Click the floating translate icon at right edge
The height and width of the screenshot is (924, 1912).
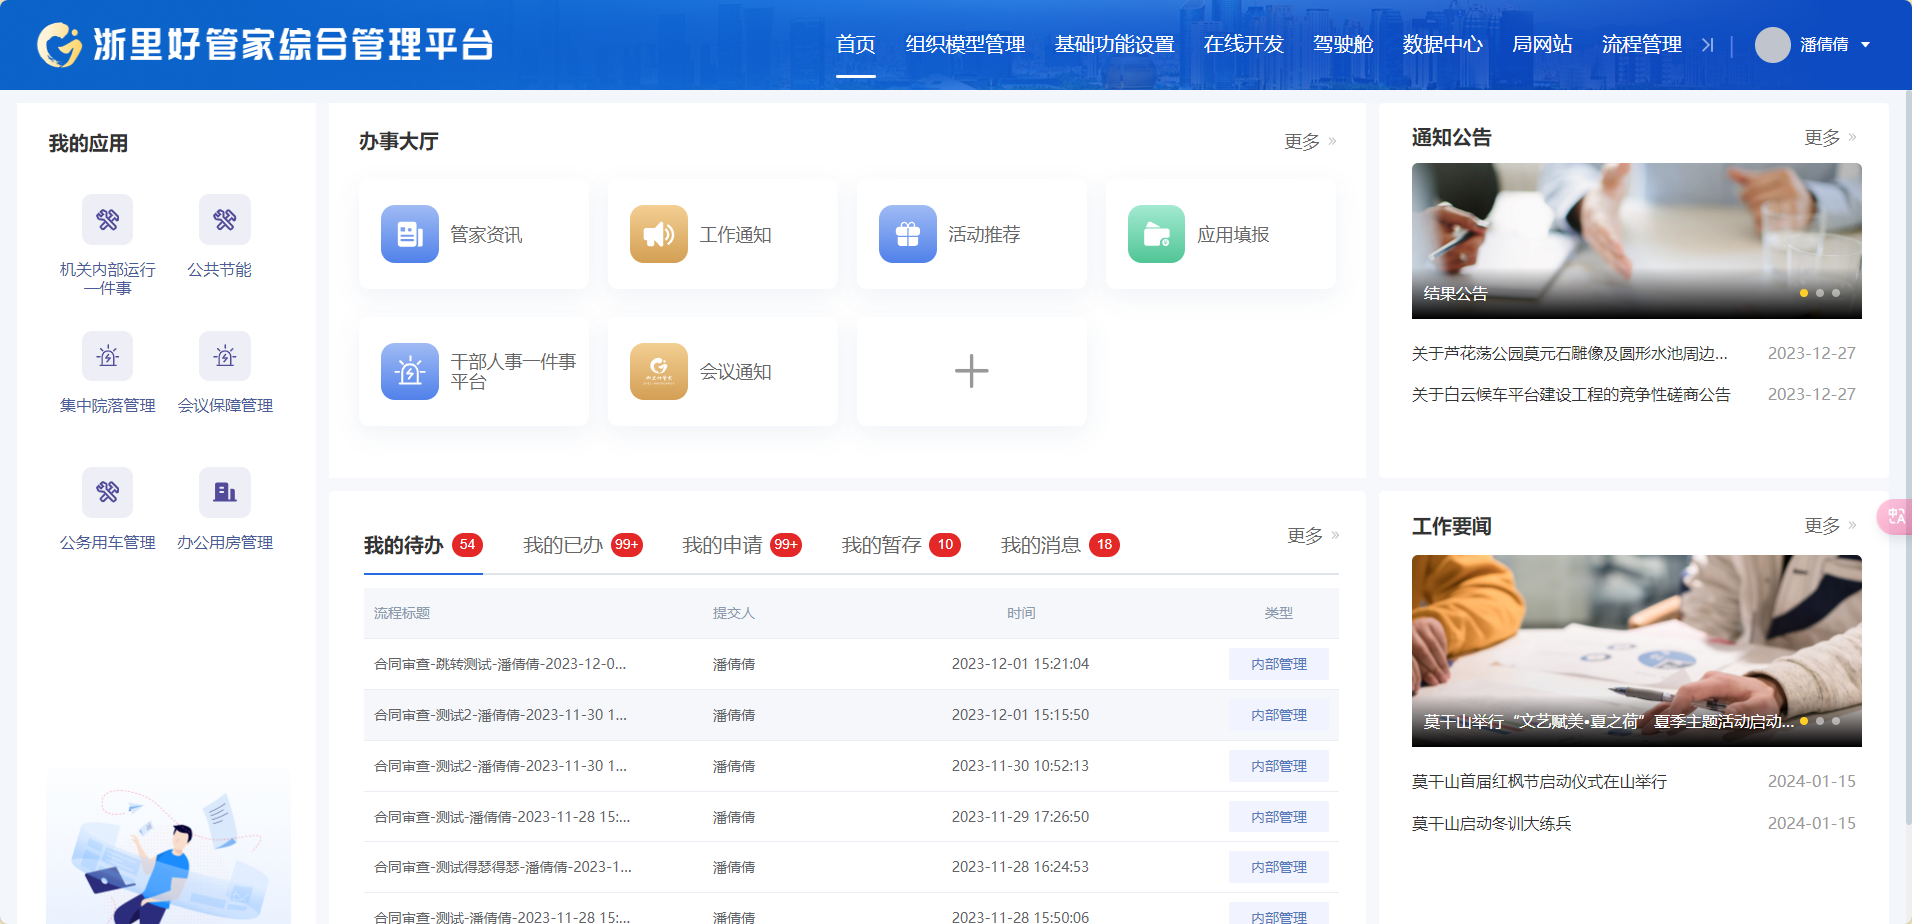[1895, 517]
